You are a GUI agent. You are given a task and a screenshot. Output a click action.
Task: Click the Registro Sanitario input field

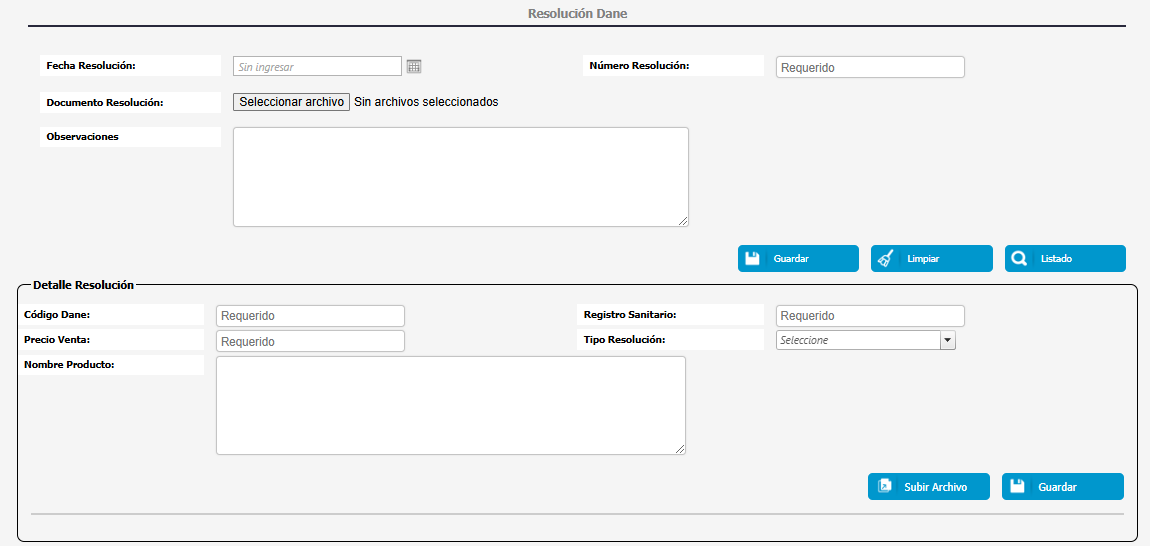(870, 316)
